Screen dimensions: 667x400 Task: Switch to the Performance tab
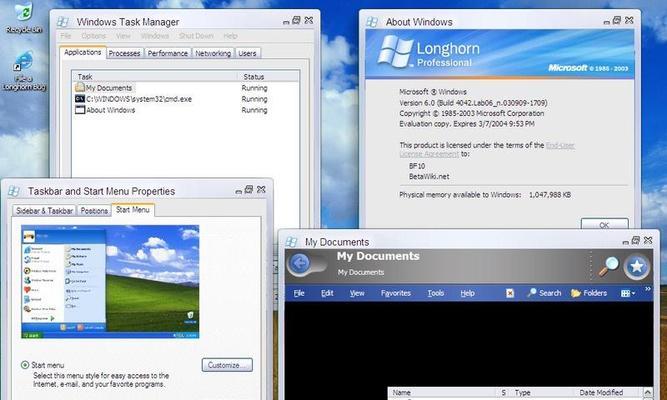click(168, 53)
